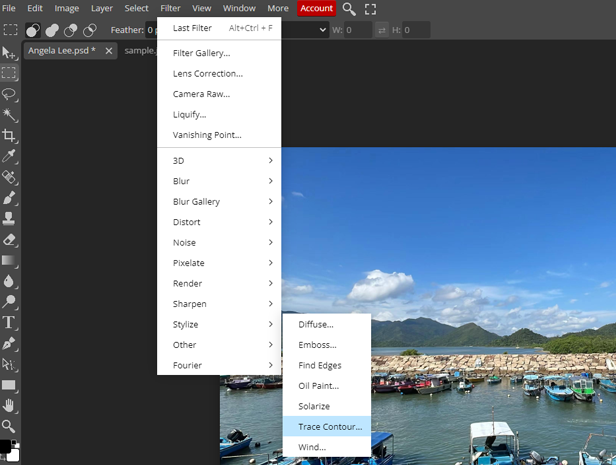Select the Rectangle Select tool
Screen dimensions: 616x465
pyautogui.click(x=9, y=73)
